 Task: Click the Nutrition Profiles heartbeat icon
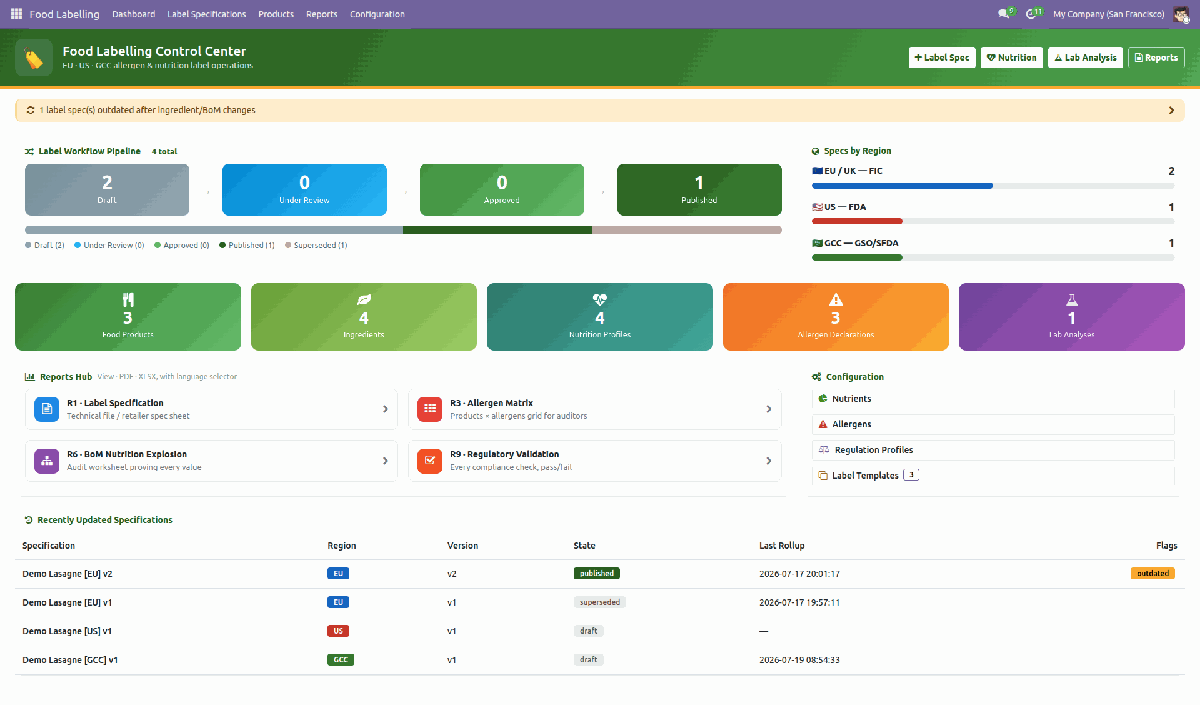600,299
